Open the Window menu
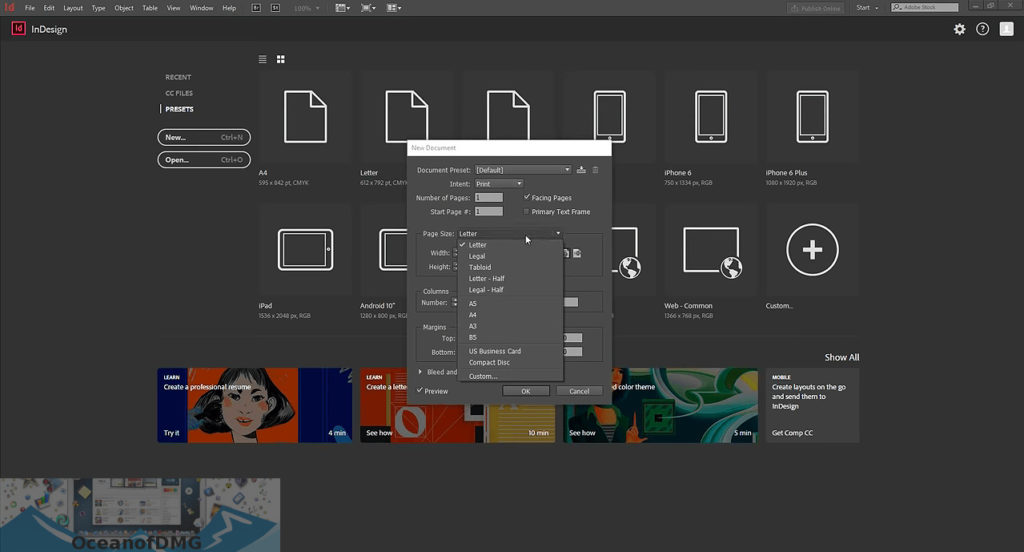The width and height of the screenshot is (1024, 552). click(201, 8)
